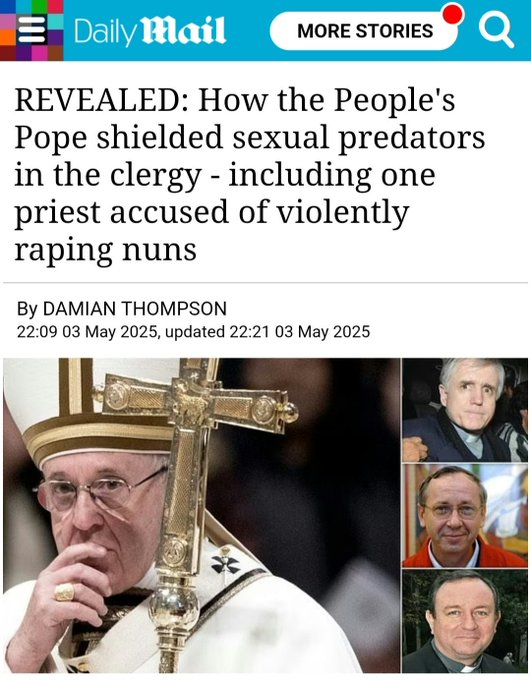The image size is (531, 680).
Task: Click the grey divider below the headline
Action: point(266,283)
